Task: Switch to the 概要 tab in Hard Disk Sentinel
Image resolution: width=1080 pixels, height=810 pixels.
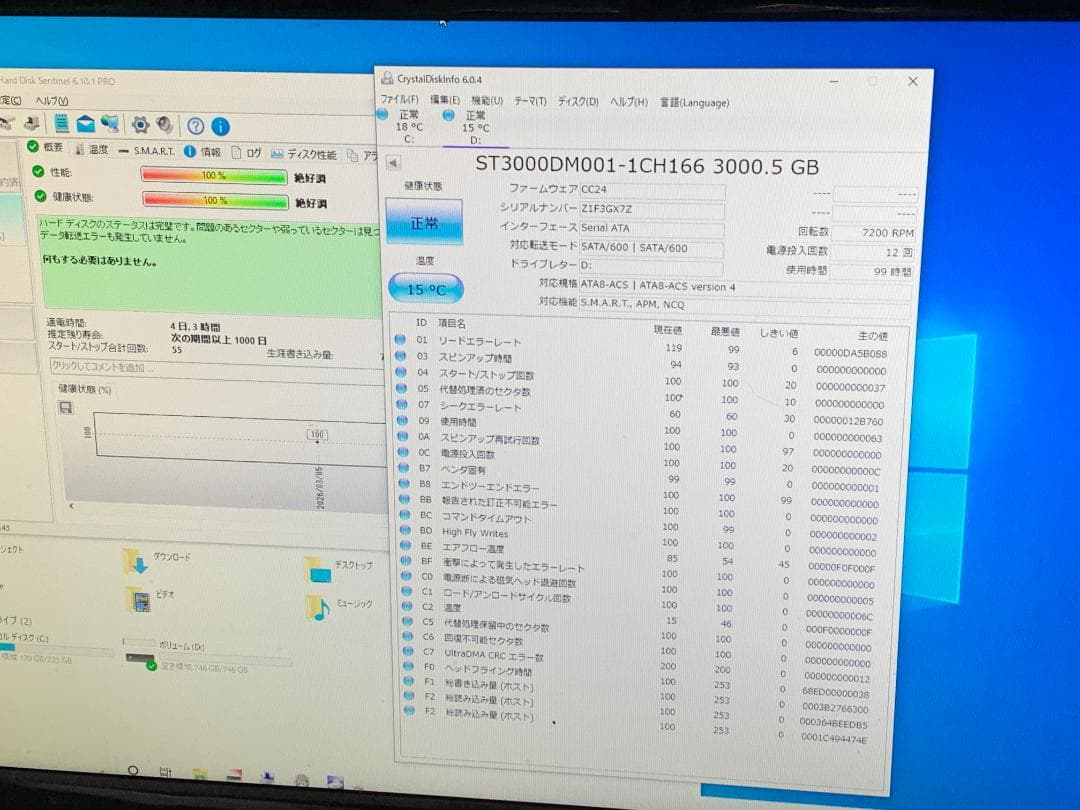Action: click(x=45, y=147)
